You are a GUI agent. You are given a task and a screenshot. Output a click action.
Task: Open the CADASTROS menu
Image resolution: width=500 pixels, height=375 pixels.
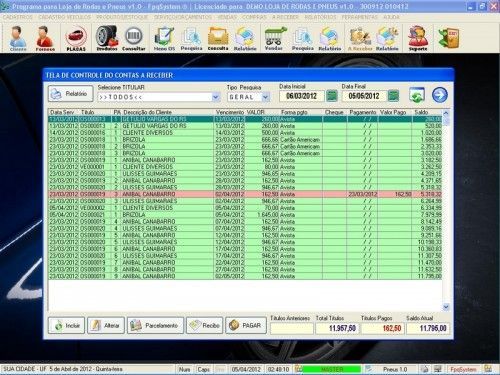[18, 17]
